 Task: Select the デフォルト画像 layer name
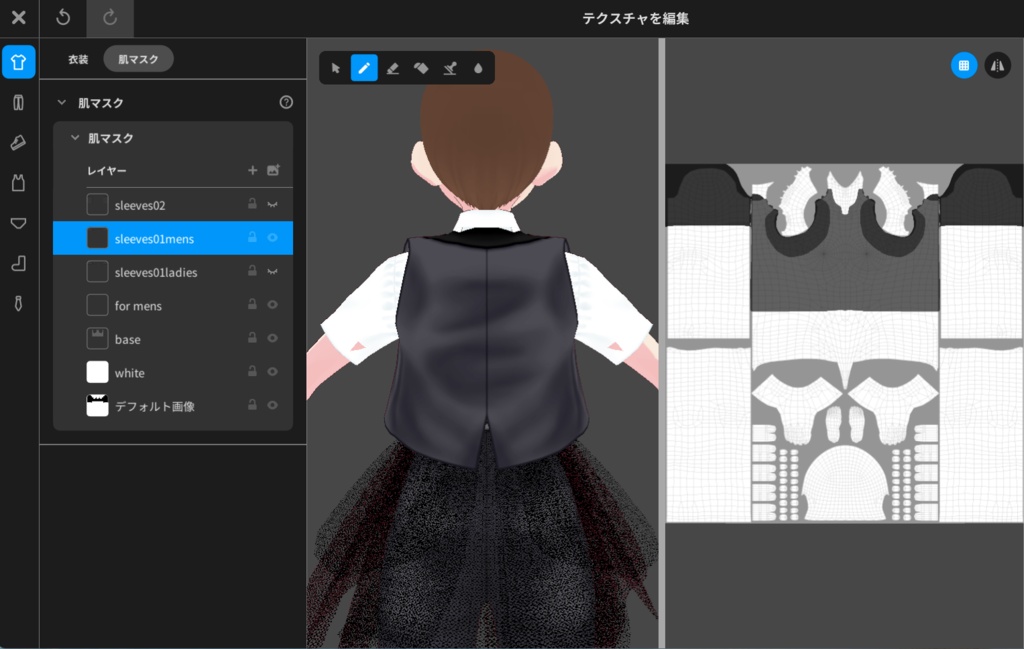155,407
